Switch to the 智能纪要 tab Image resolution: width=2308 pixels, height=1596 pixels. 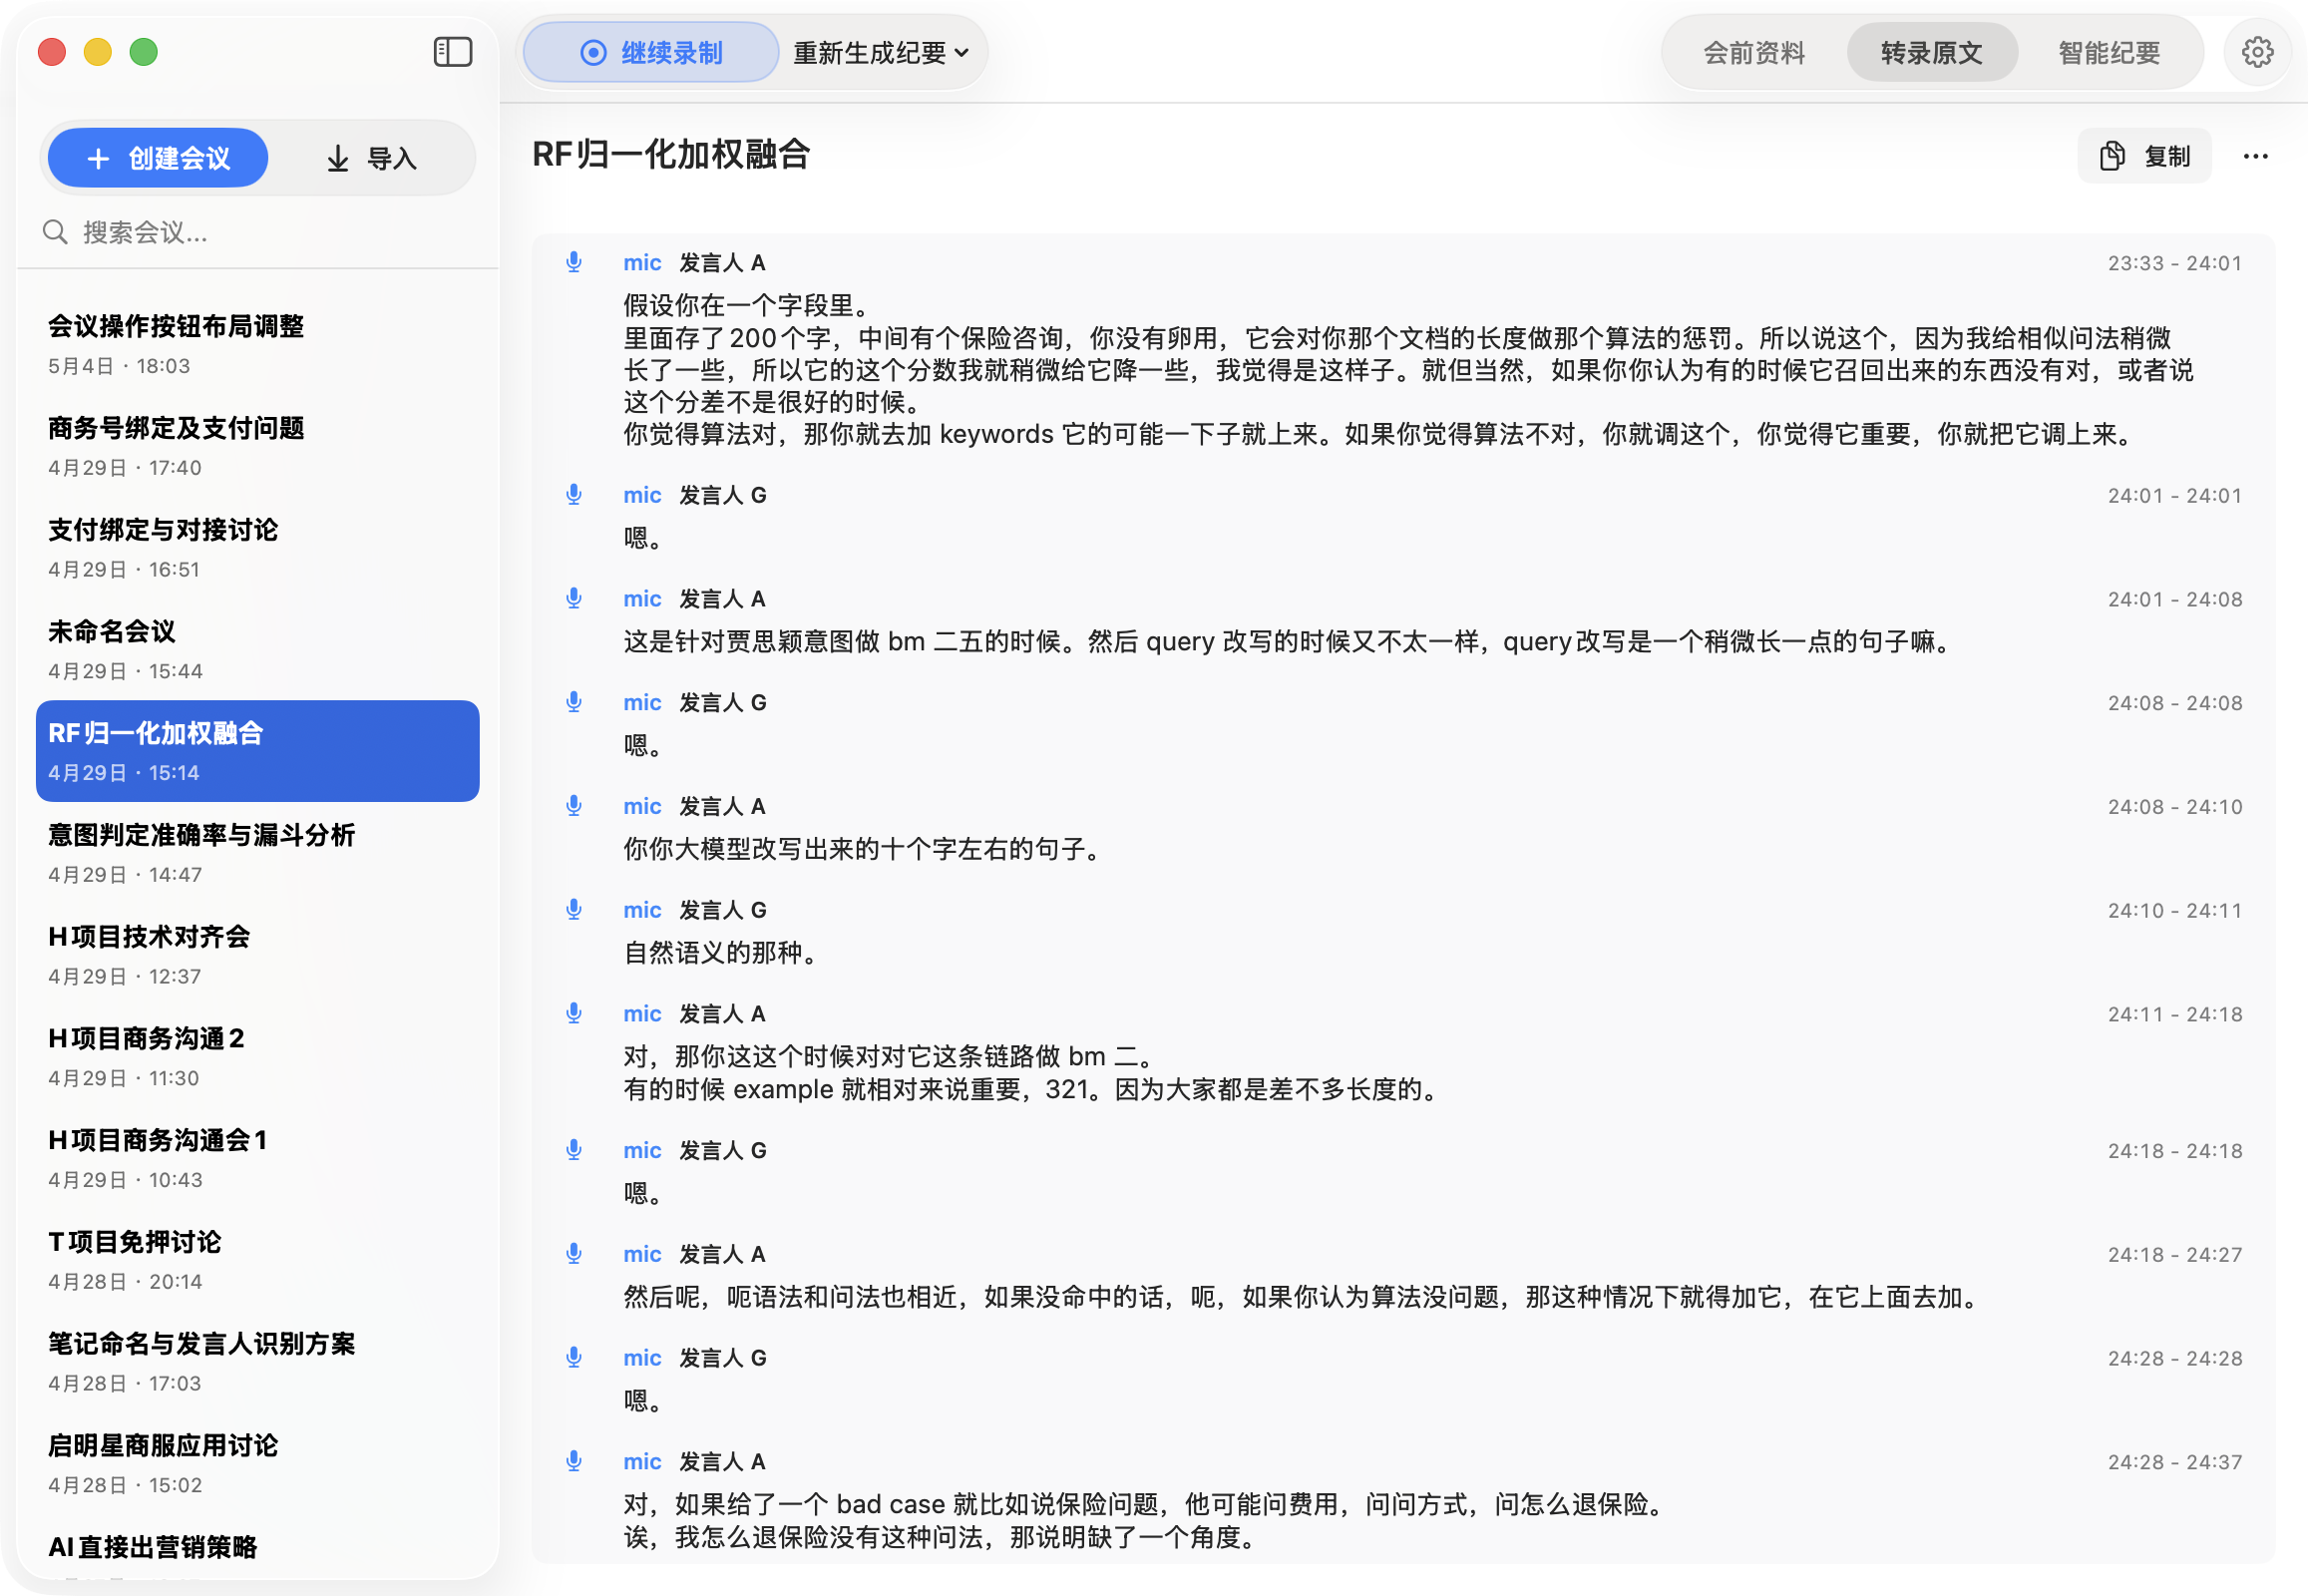[2108, 52]
